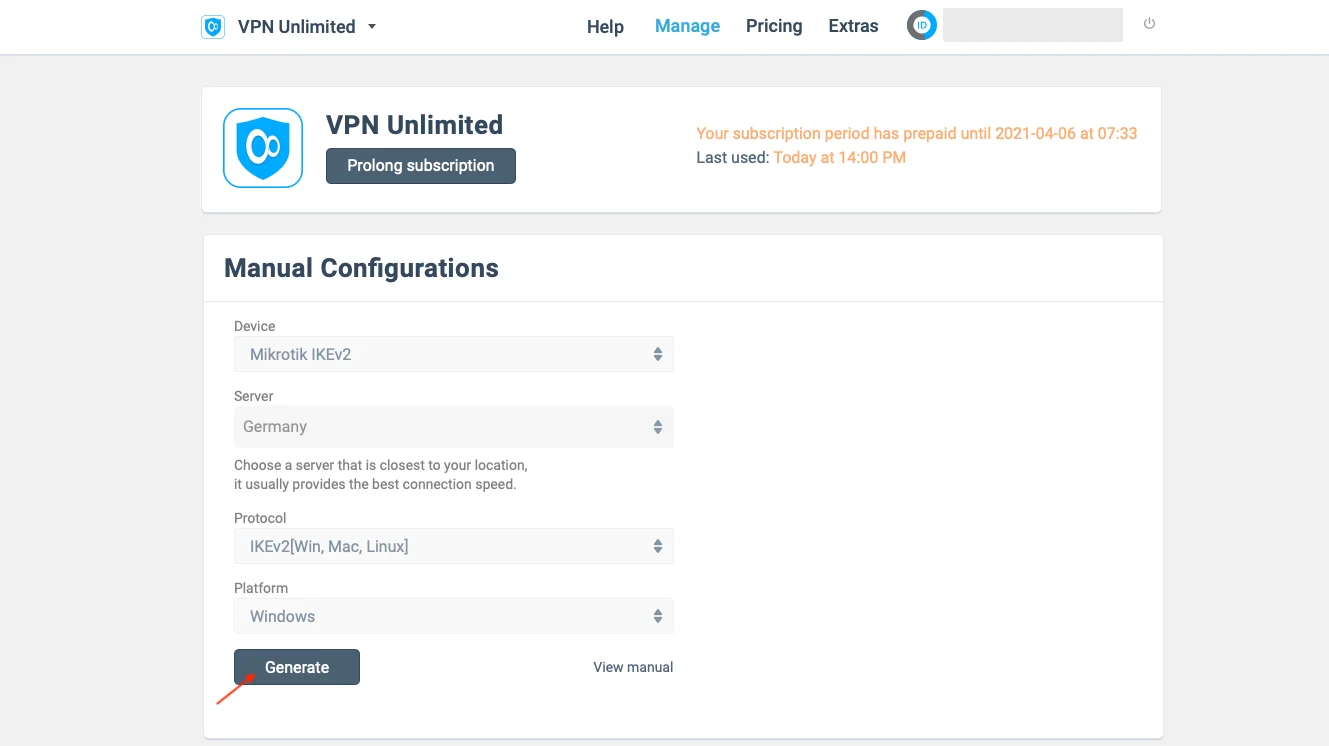
Task: Click the greyed account name field
Action: [1032, 26]
